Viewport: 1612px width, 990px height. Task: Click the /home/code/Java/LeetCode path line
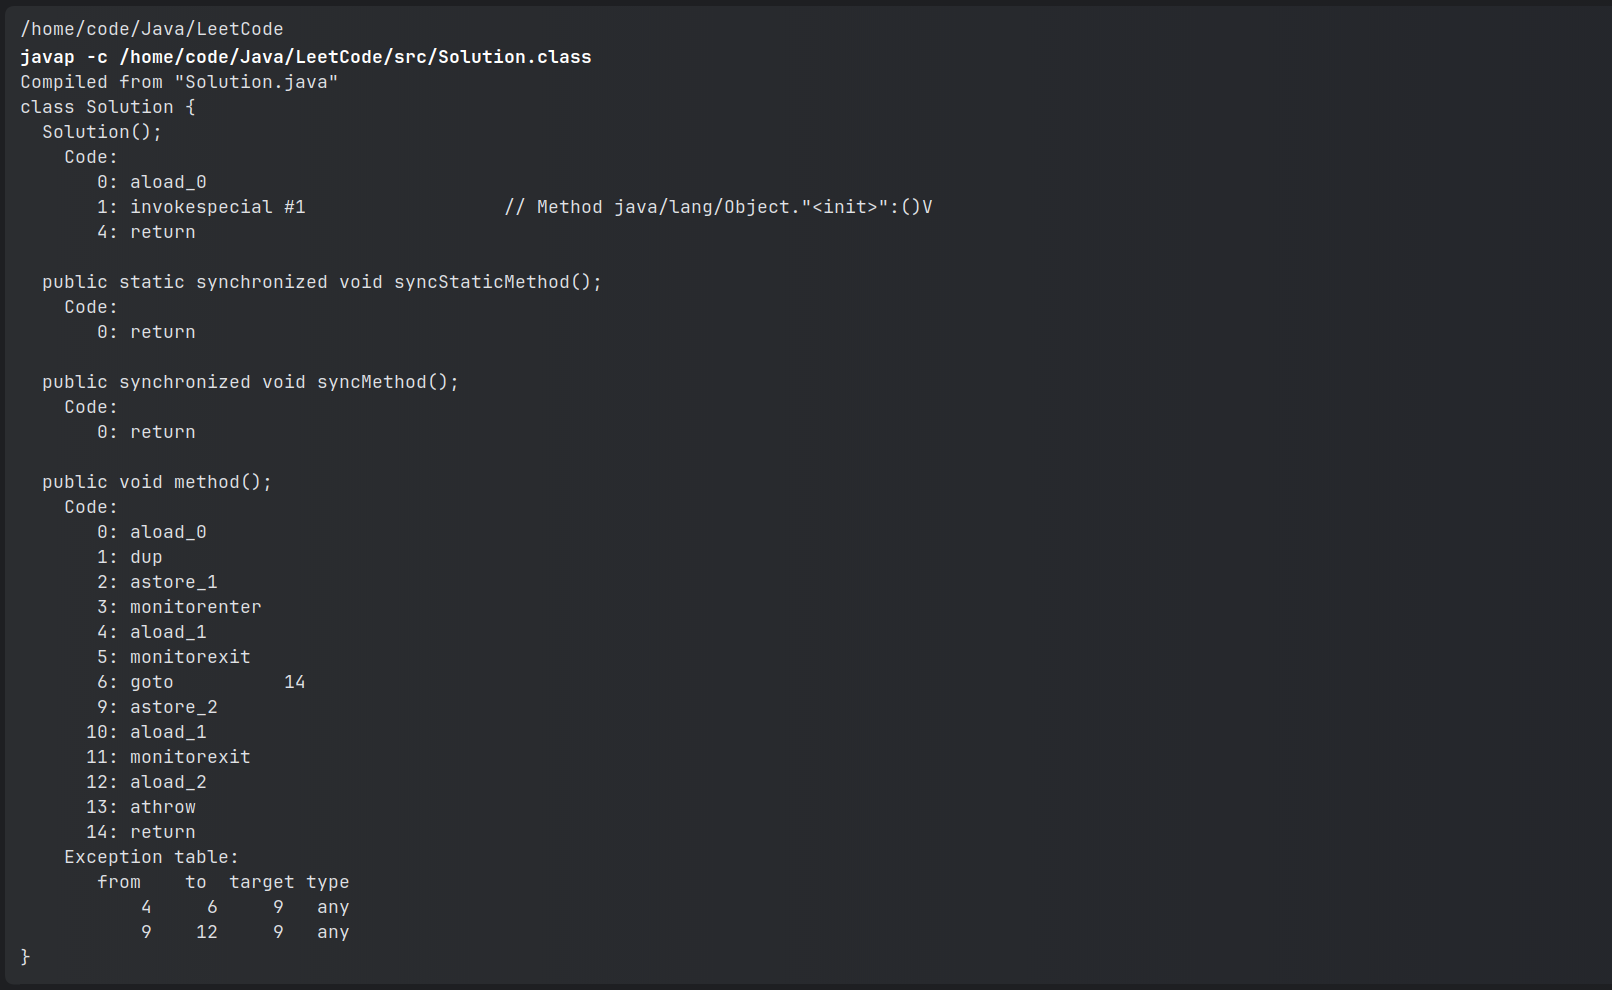152,29
